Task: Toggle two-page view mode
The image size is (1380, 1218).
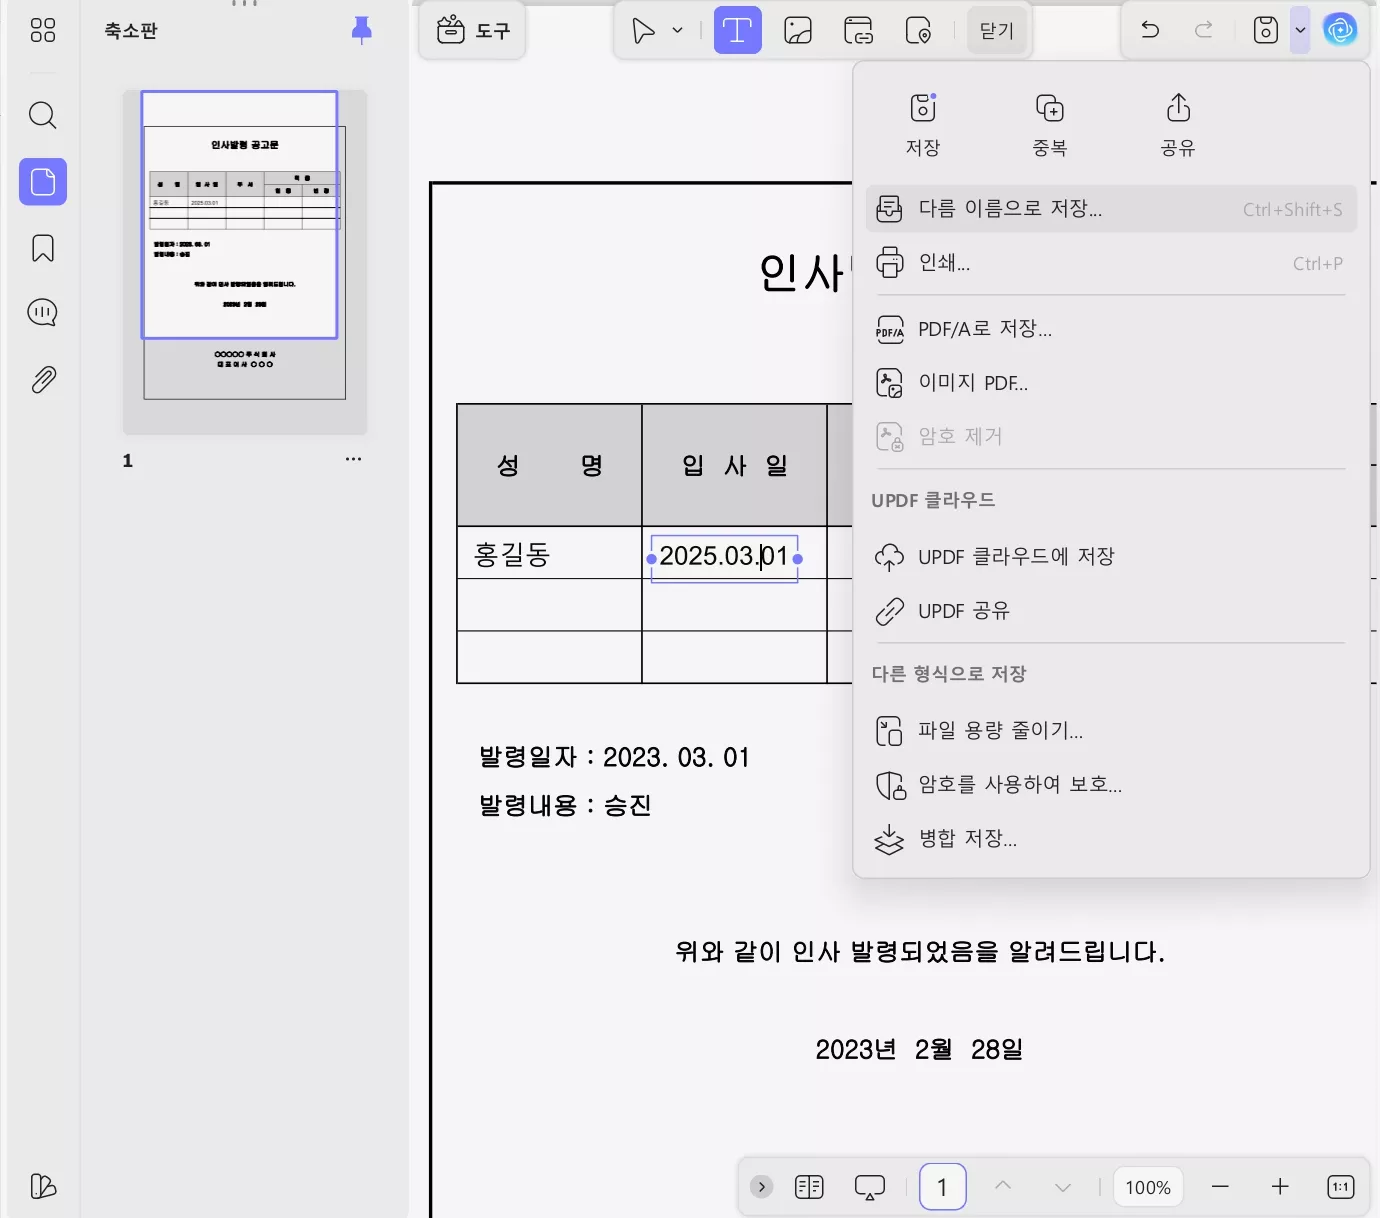Action: point(810,1186)
